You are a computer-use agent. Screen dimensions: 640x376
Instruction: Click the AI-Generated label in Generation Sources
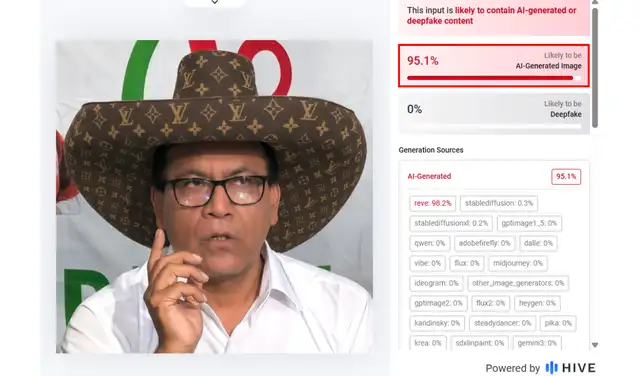pyautogui.click(x=429, y=176)
